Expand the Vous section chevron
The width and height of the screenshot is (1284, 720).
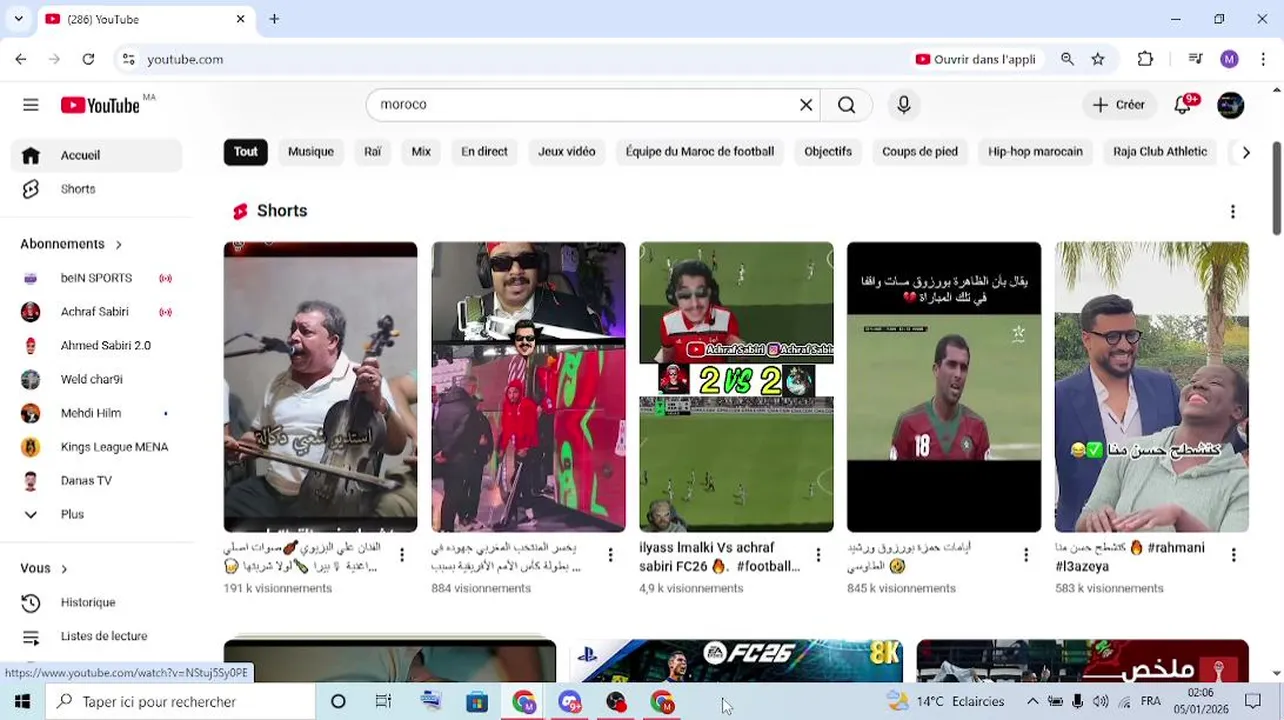64,568
